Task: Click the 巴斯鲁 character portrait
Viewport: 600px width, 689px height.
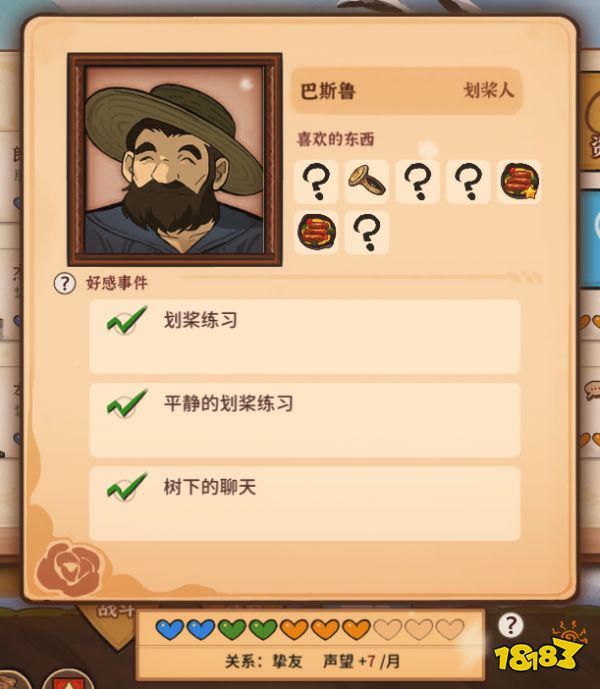Action: (175, 160)
